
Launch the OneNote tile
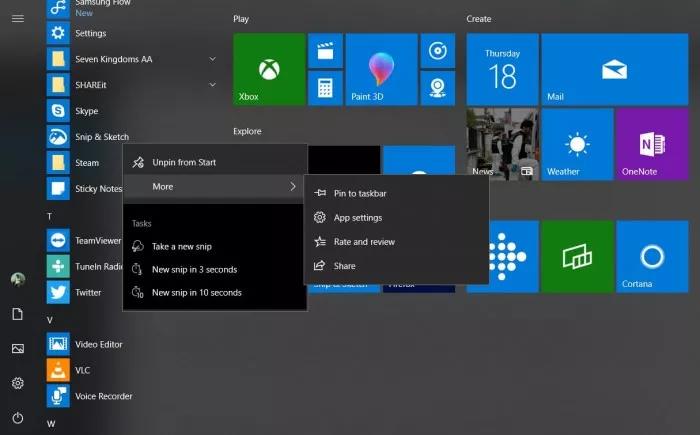point(652,144)
